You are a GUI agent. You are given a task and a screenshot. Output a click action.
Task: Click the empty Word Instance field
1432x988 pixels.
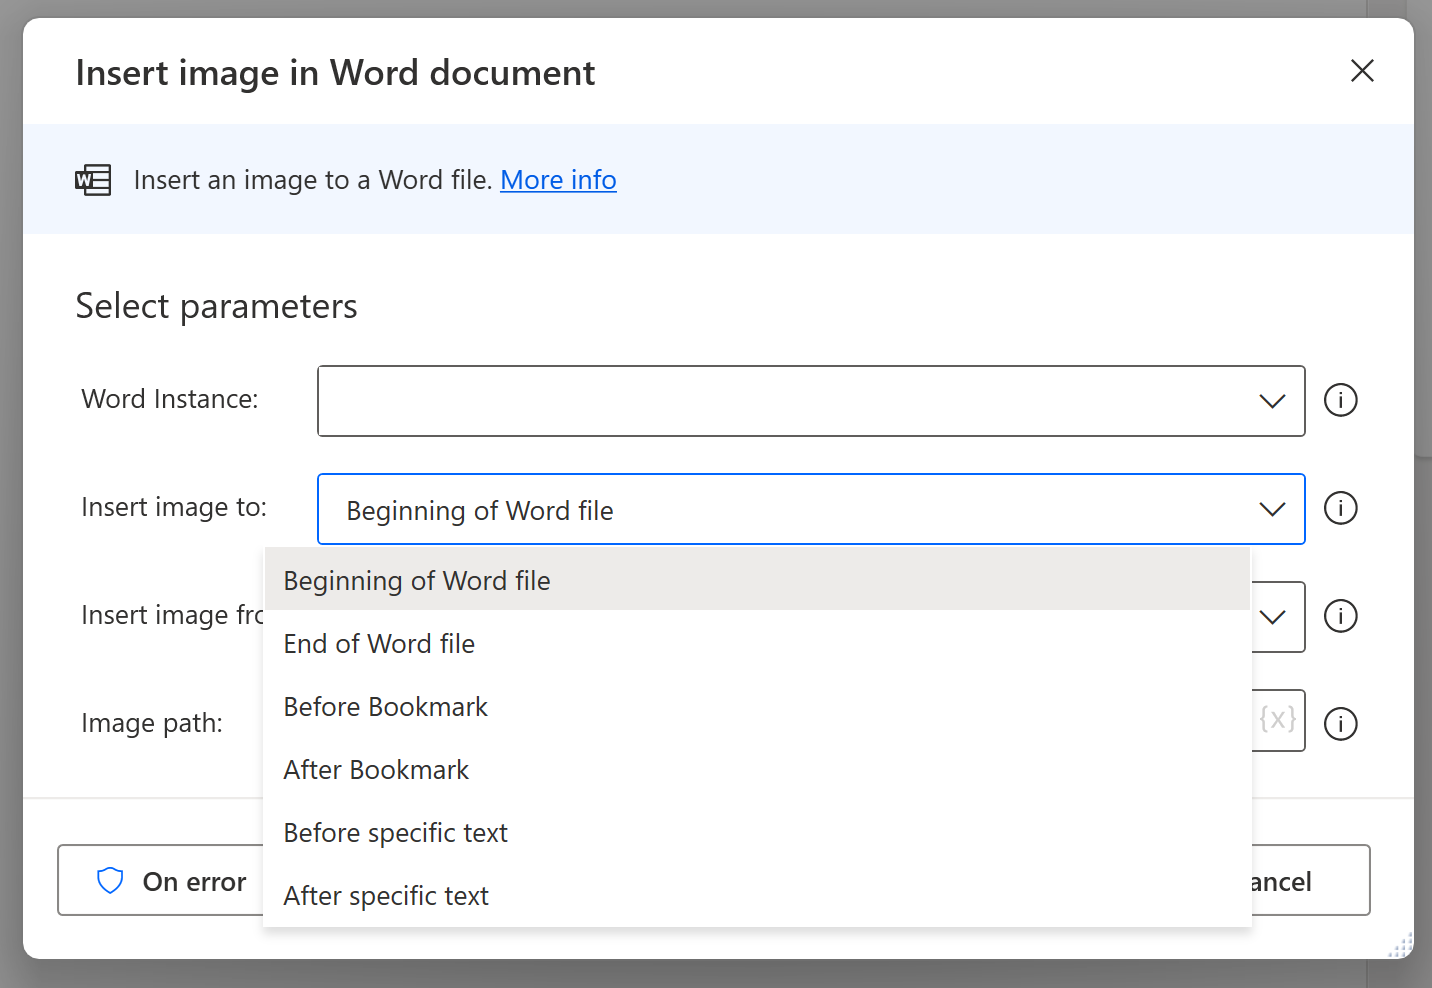click(780, 401)
